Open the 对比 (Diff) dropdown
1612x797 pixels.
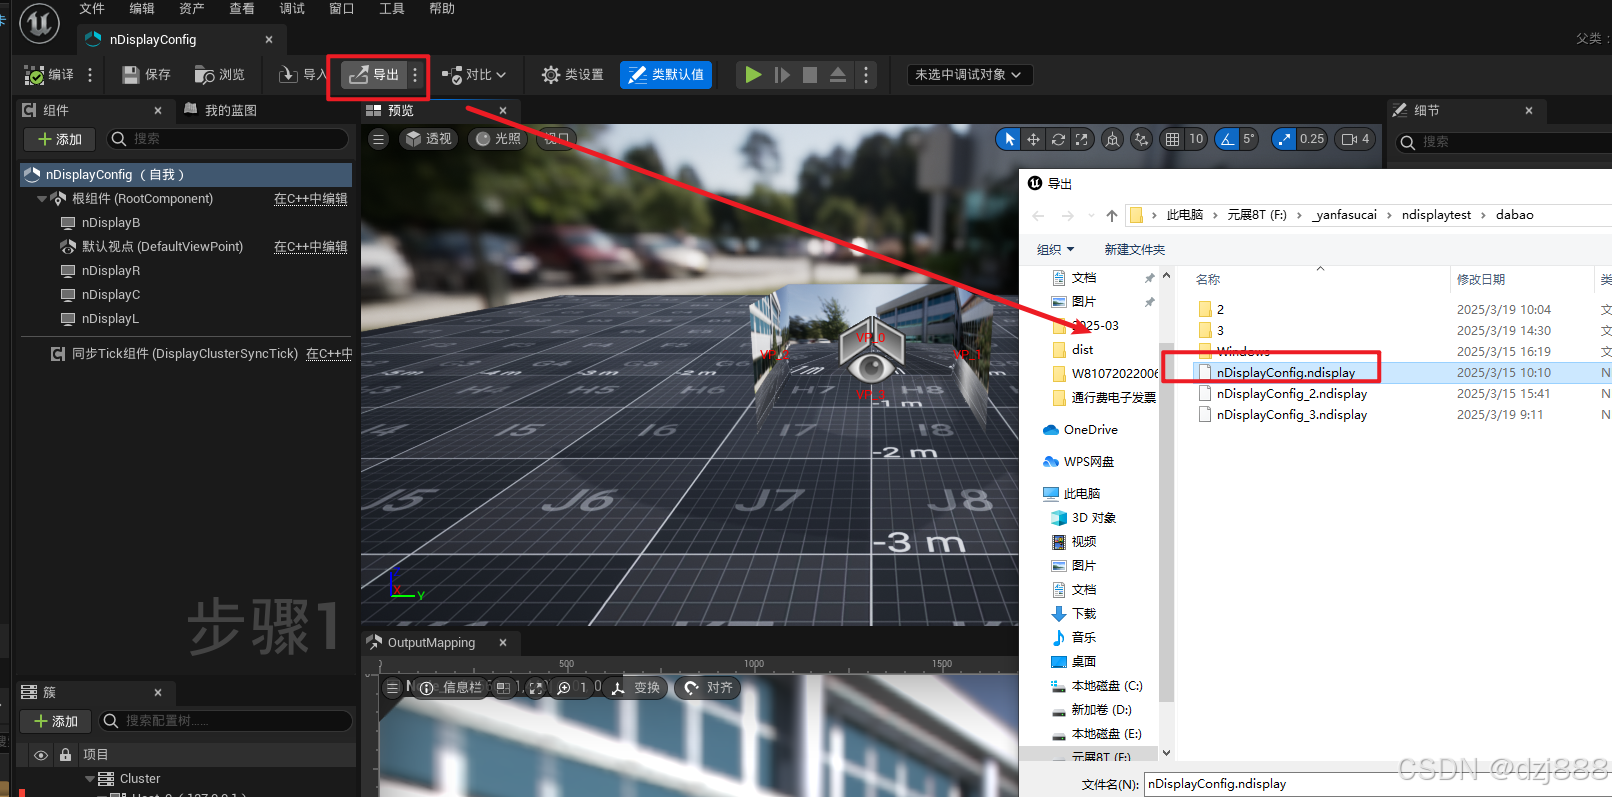[x=474, y=75]
